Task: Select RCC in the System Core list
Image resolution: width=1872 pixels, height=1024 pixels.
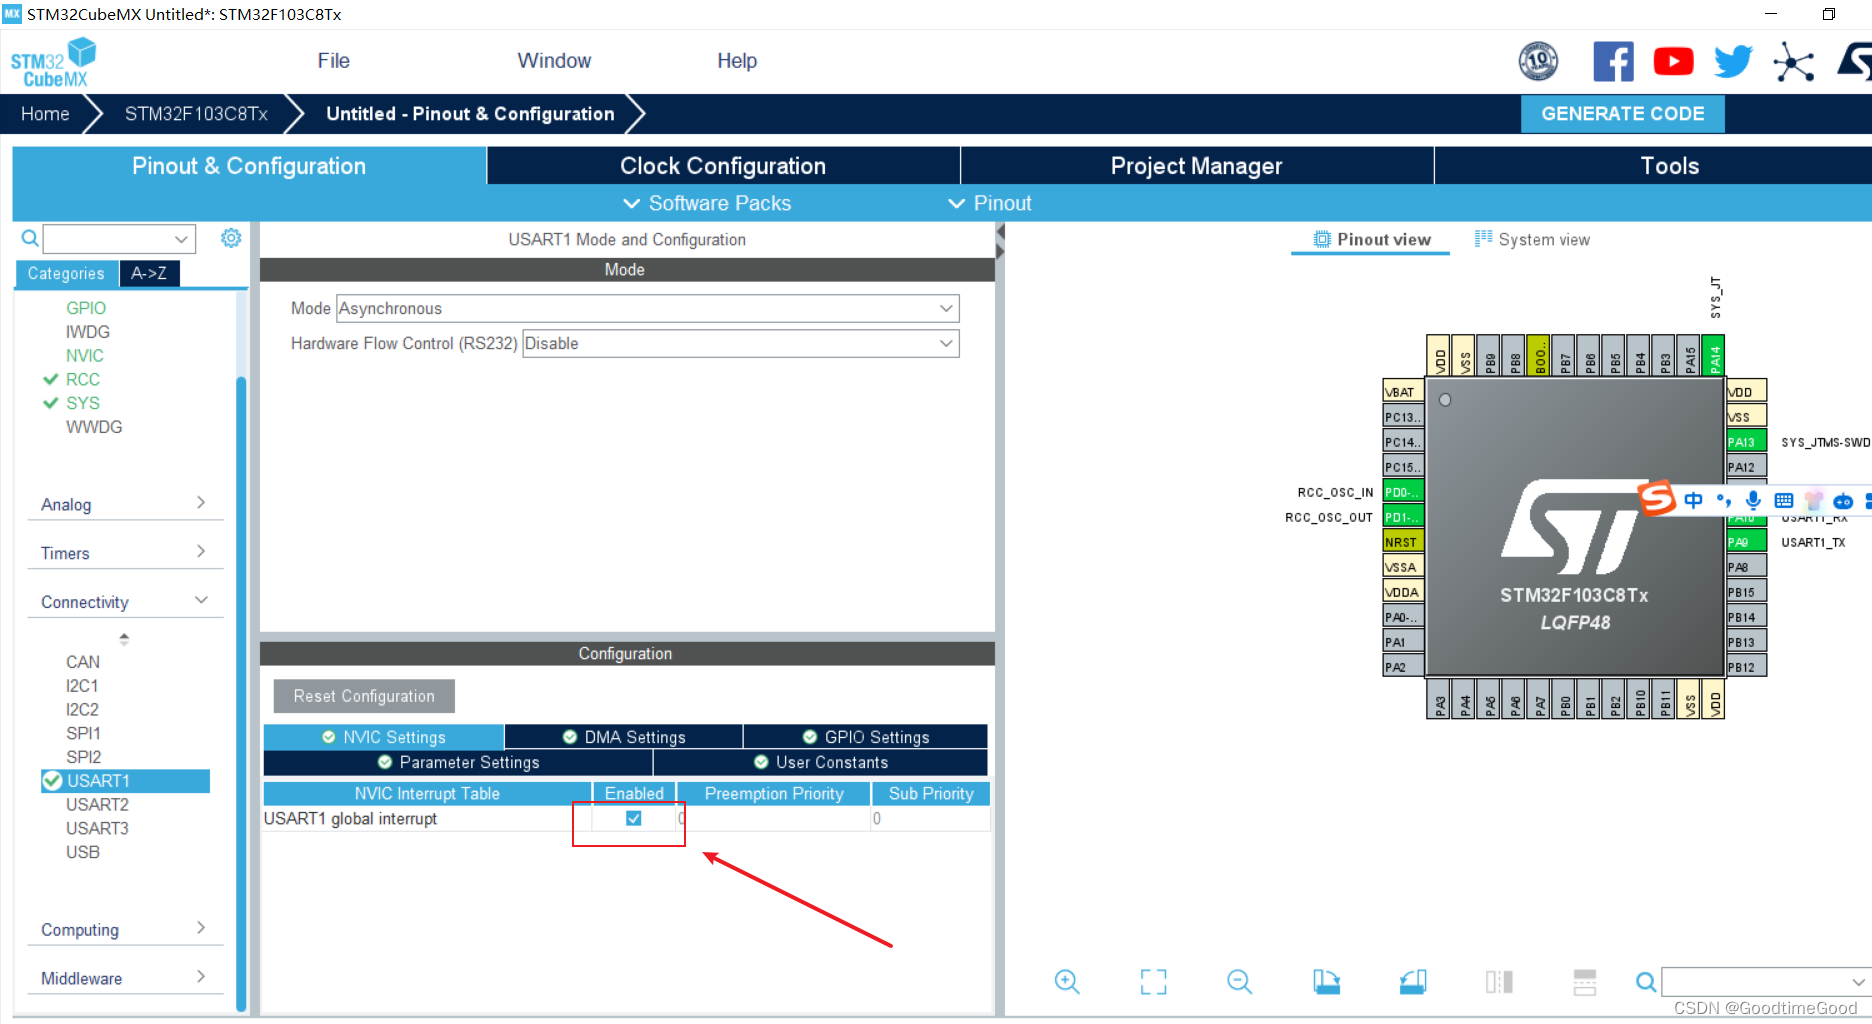Action: 83,380
